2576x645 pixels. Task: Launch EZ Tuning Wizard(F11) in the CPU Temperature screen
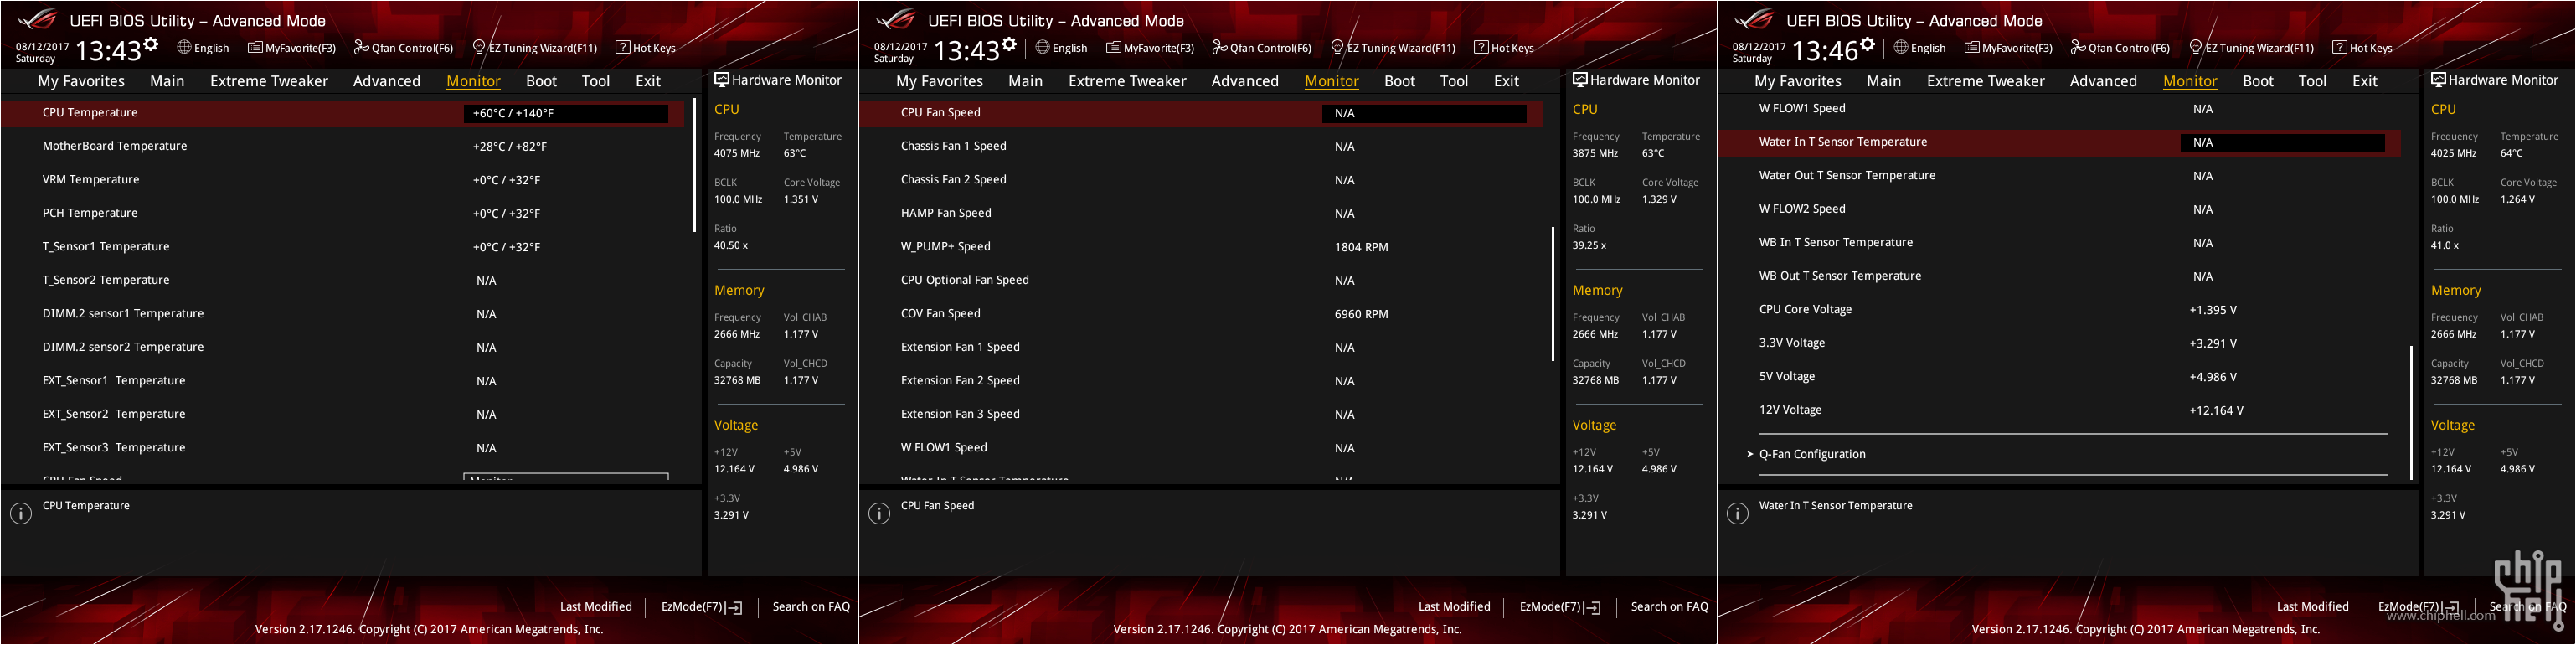535,47
